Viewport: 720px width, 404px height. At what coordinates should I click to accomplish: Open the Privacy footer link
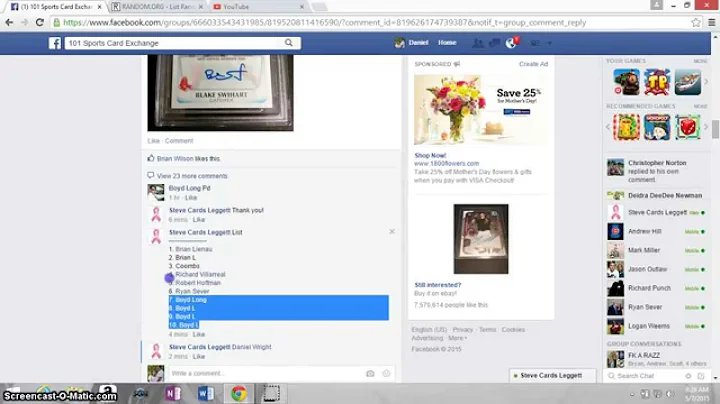pos(462,330)
